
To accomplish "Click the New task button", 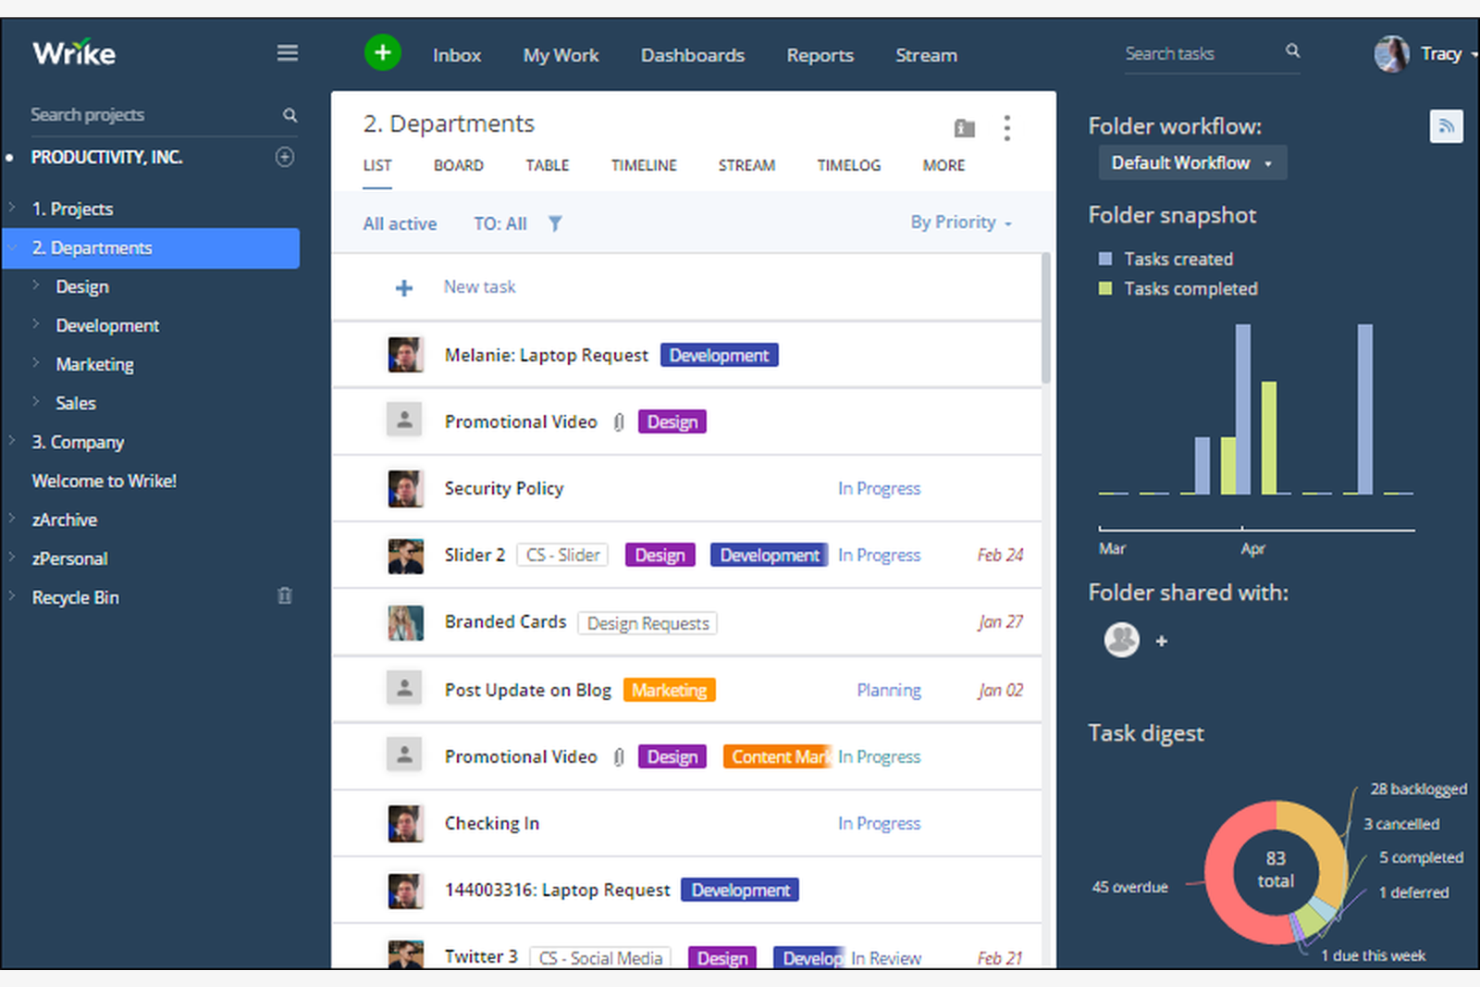I will pos(479,287).
